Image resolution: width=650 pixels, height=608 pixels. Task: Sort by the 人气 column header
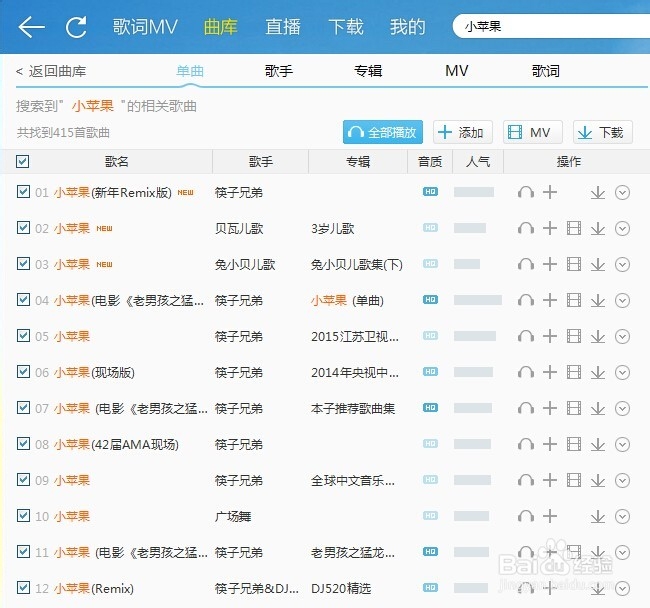pos(478,161)
